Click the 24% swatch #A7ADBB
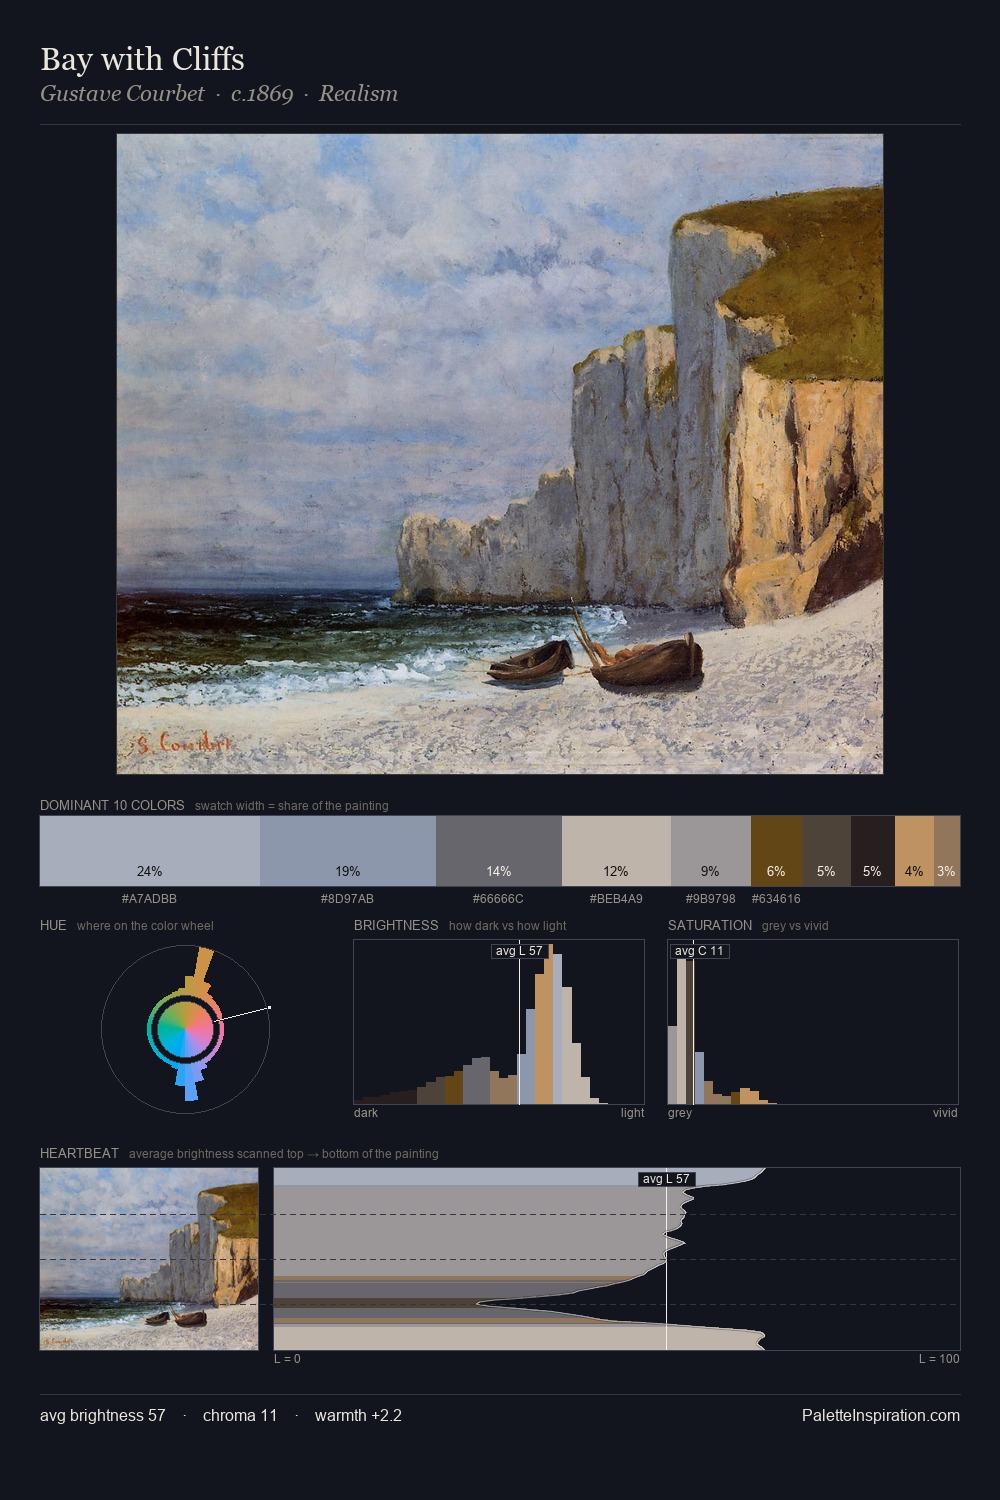 pyautogui.click(x=150, y=851)
